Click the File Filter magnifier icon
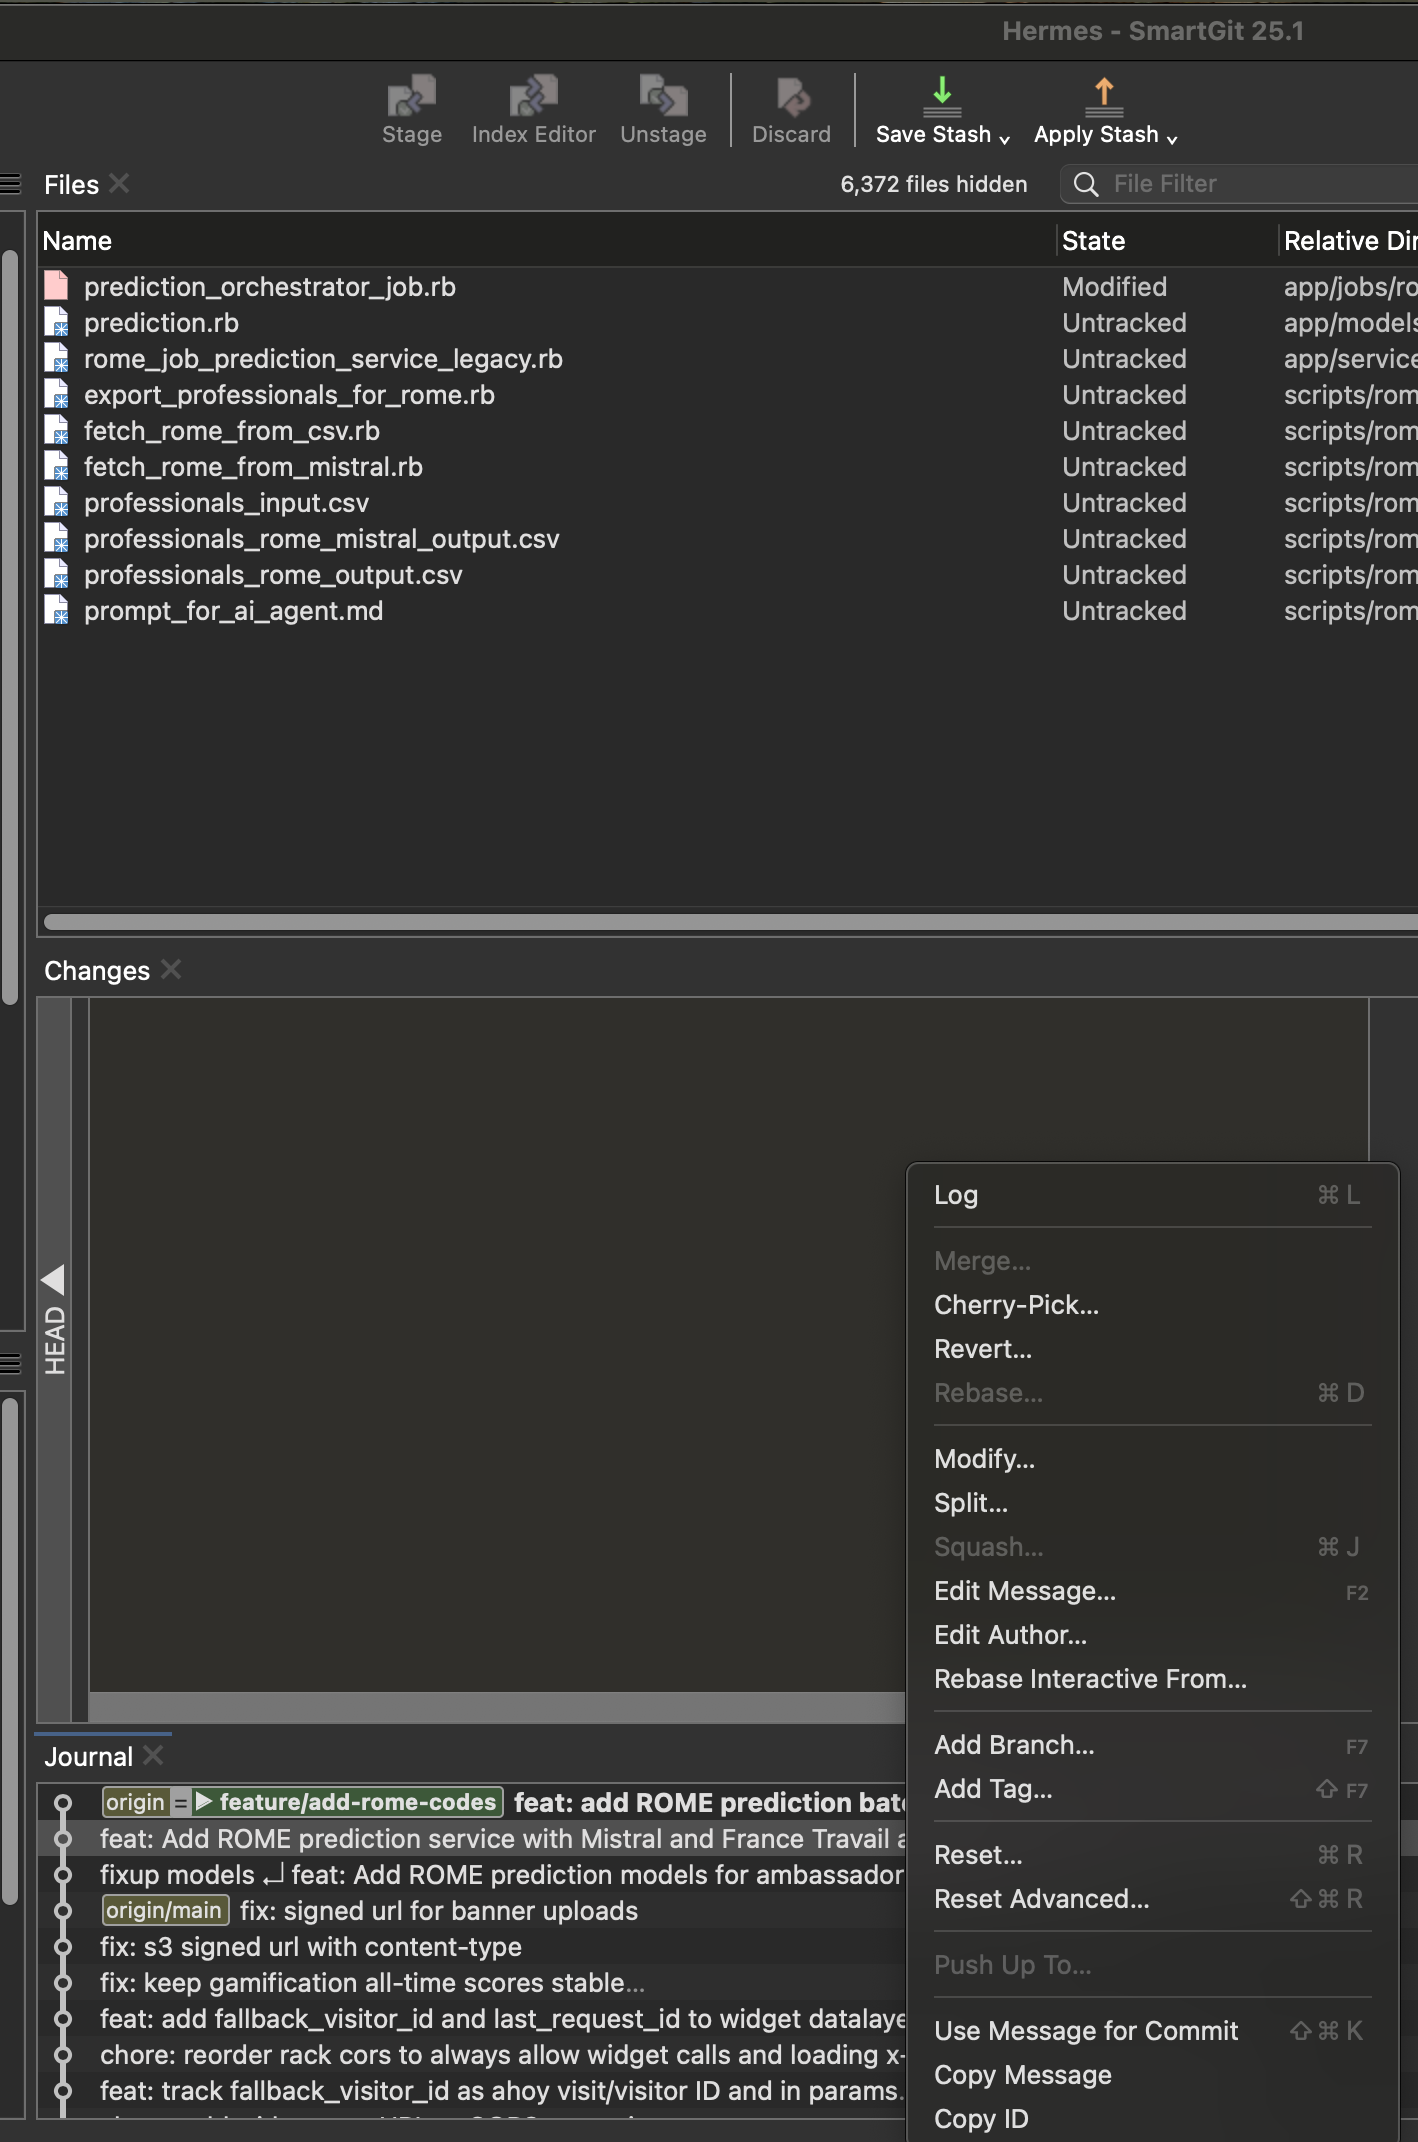 click(x=1085, y=184)
